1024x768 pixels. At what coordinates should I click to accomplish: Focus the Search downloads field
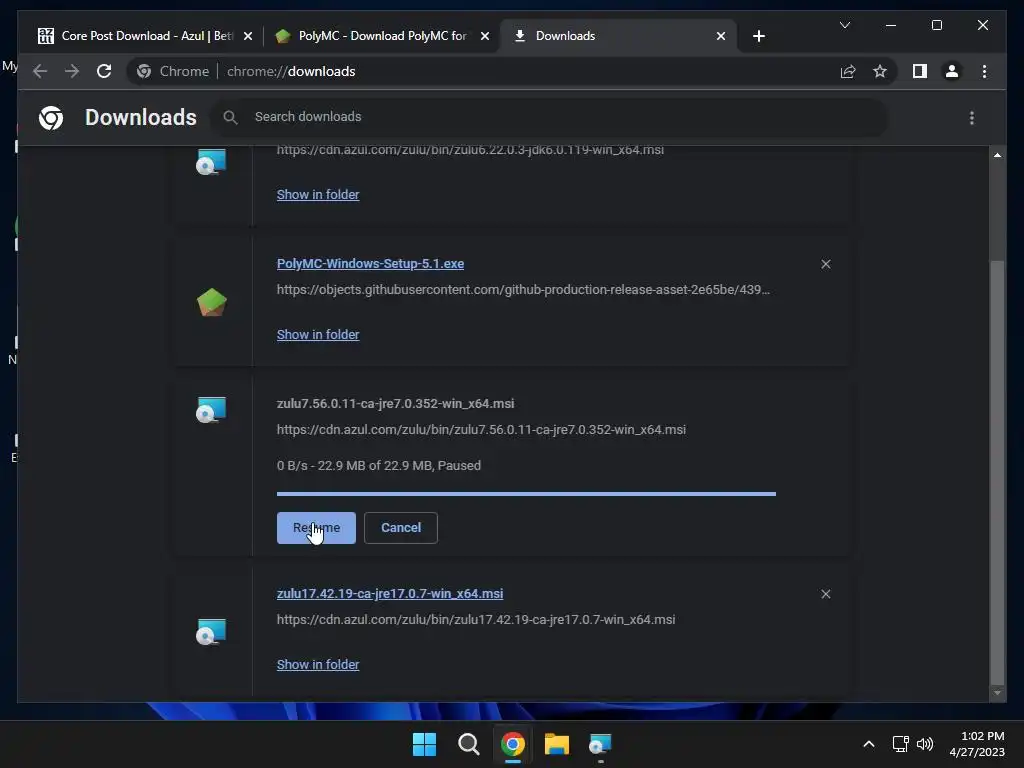coord(551,117)
